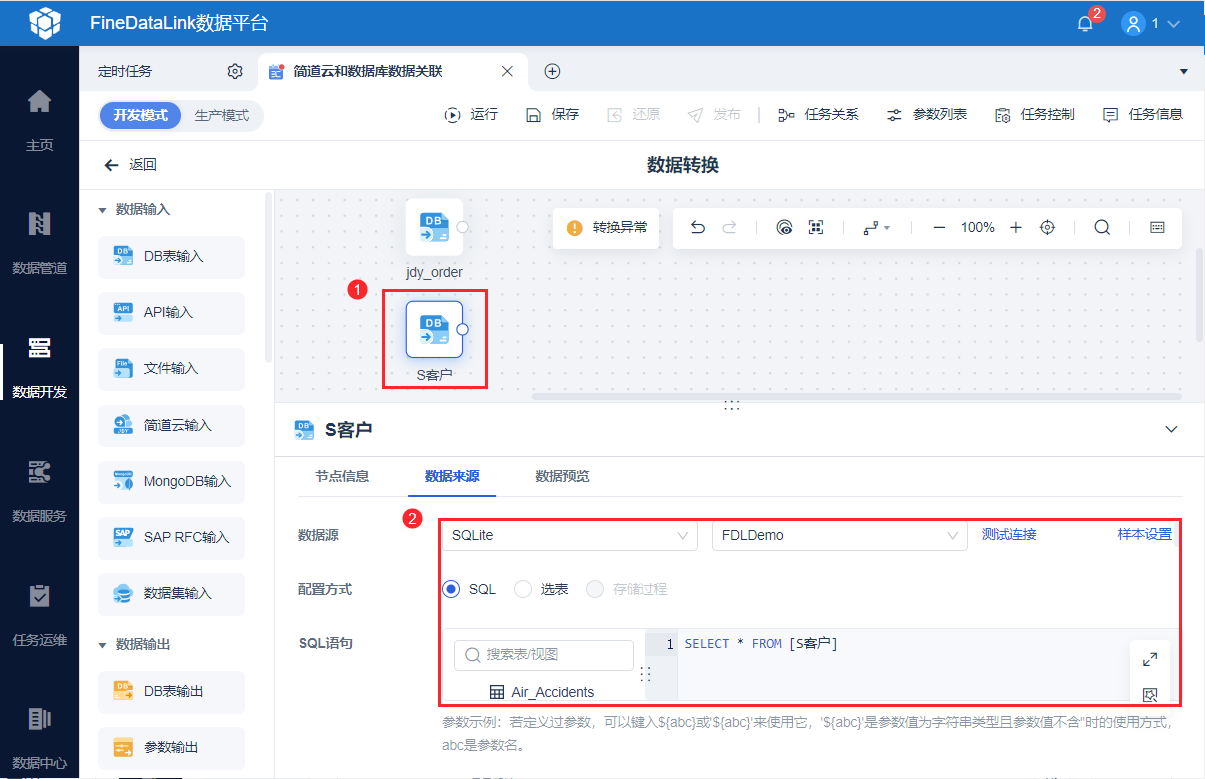Open 任务控制 settings
This screenshot has height=779, width=1205.
point(1034,115)
